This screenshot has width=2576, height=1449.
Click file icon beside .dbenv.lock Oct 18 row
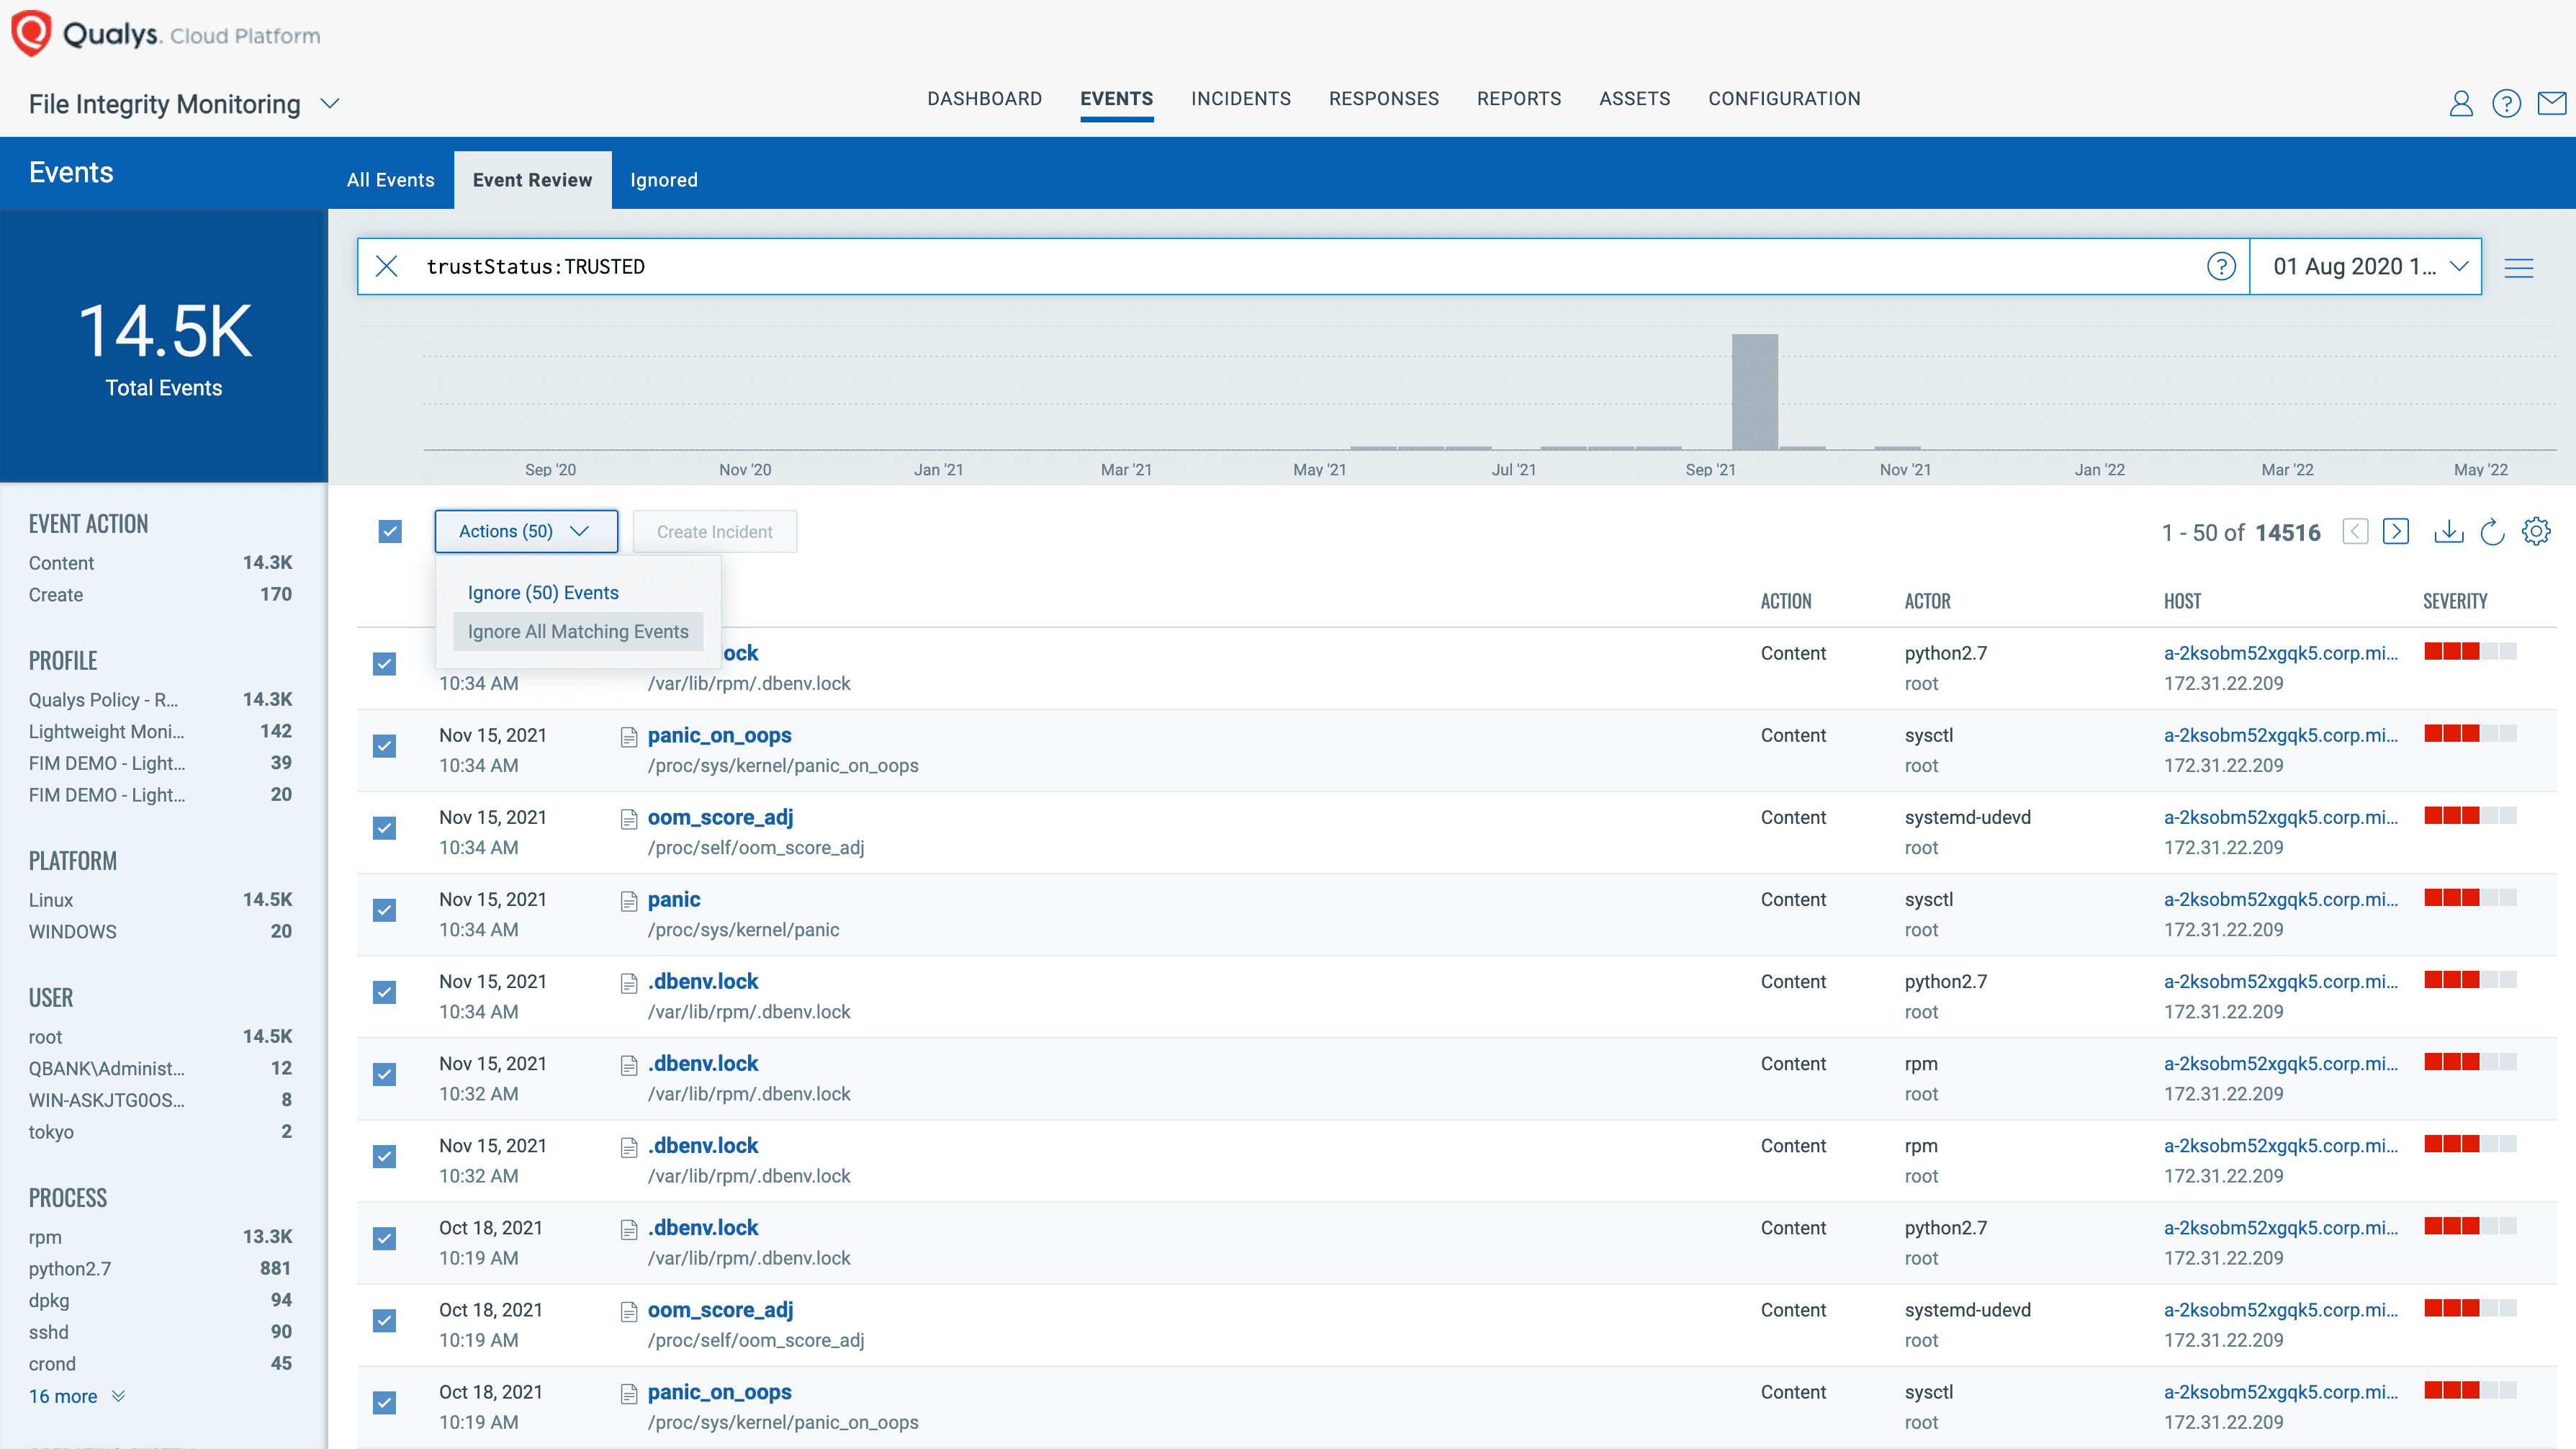629,1229
